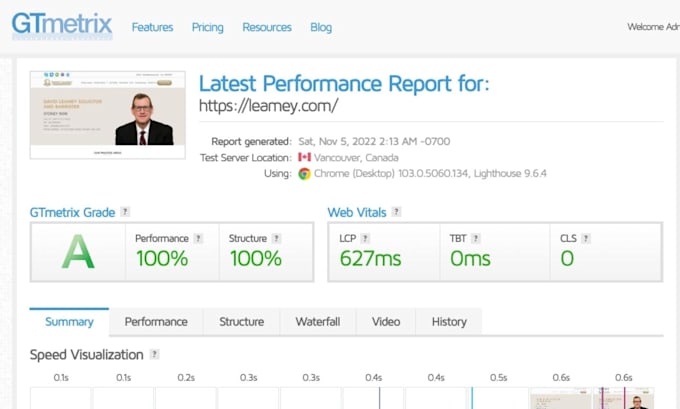Click the 0.2s filmstrip frame
This screenshot has width=680, height=409.
pyautogui.click(x=186, y=398)
